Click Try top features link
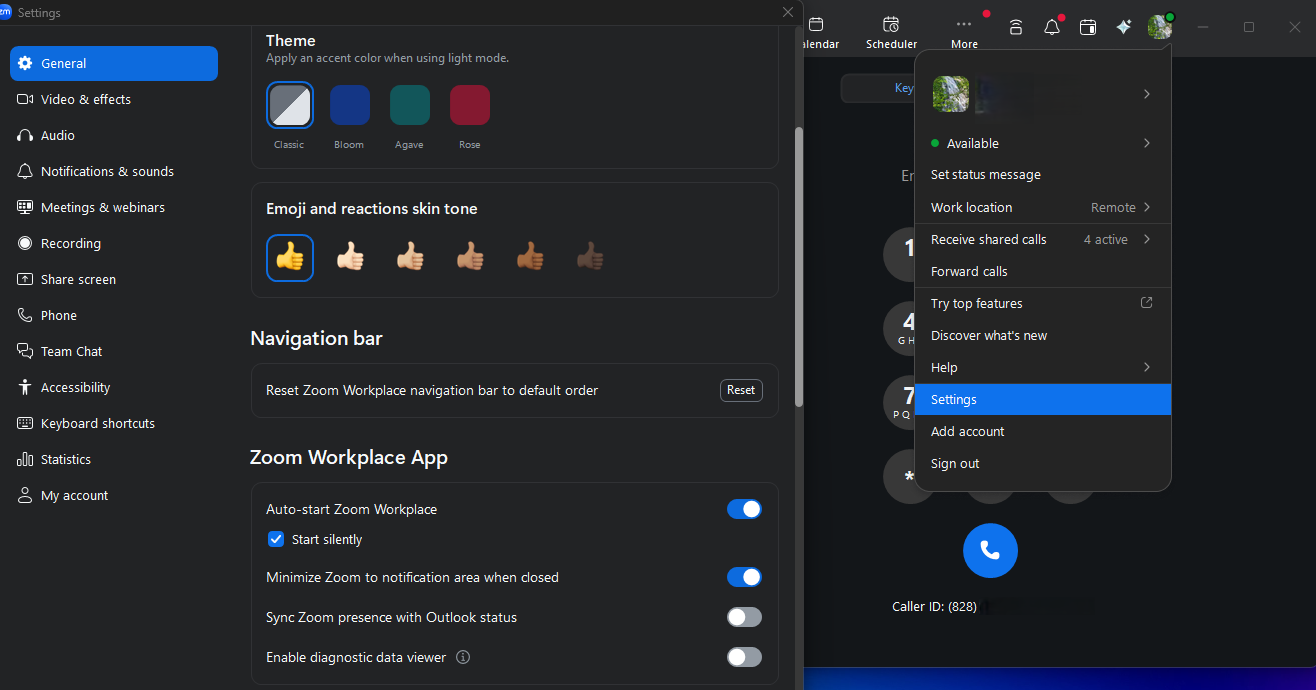This screenshot has height=690, width=1316. (977, 303)
